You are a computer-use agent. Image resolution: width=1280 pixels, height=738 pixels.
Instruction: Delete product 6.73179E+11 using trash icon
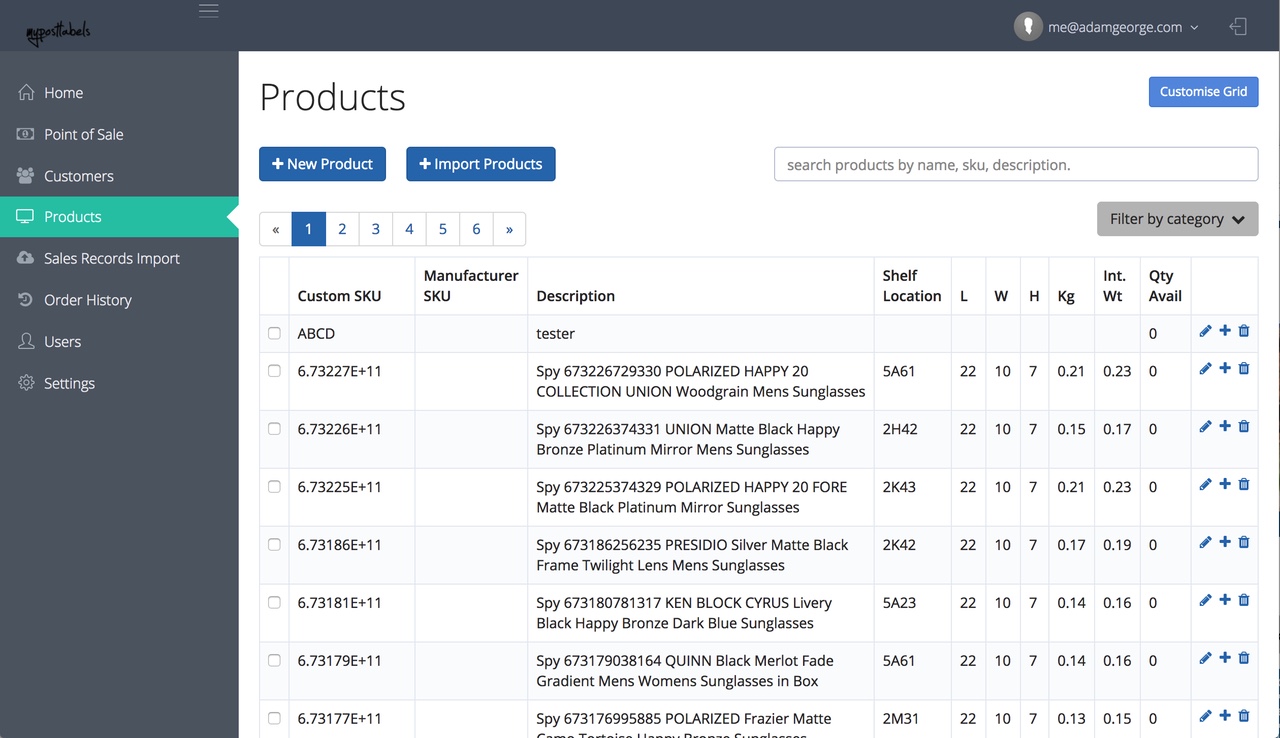(1244, 659)
